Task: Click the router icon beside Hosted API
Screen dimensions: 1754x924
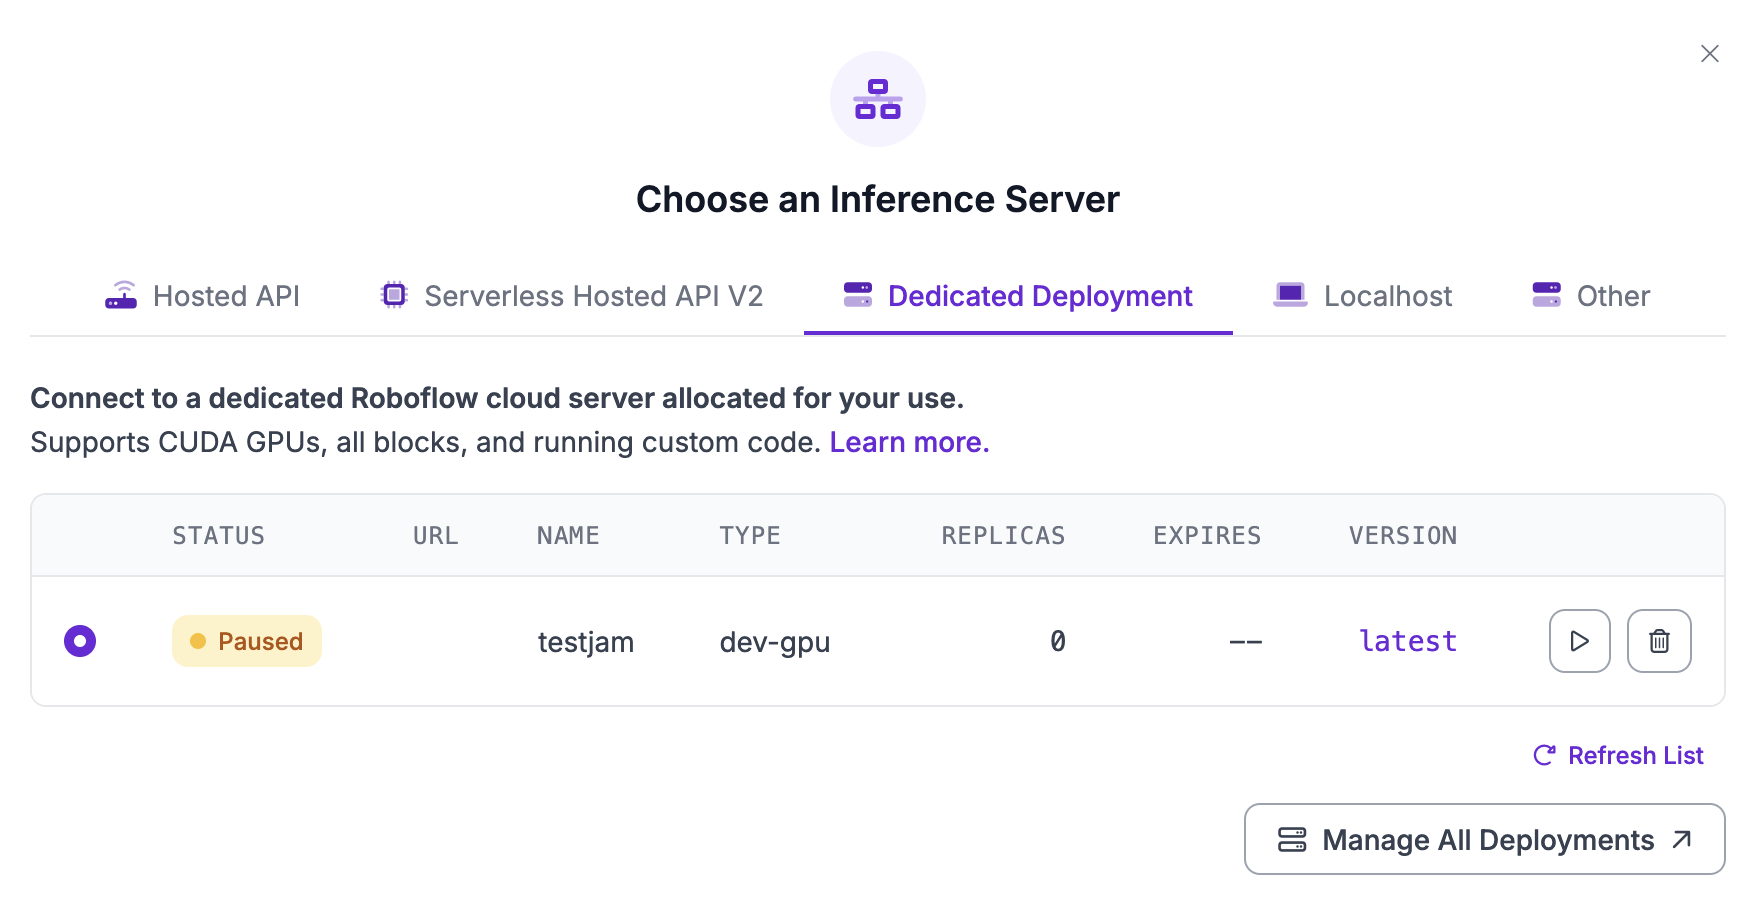Action: [x=121, y=296]
